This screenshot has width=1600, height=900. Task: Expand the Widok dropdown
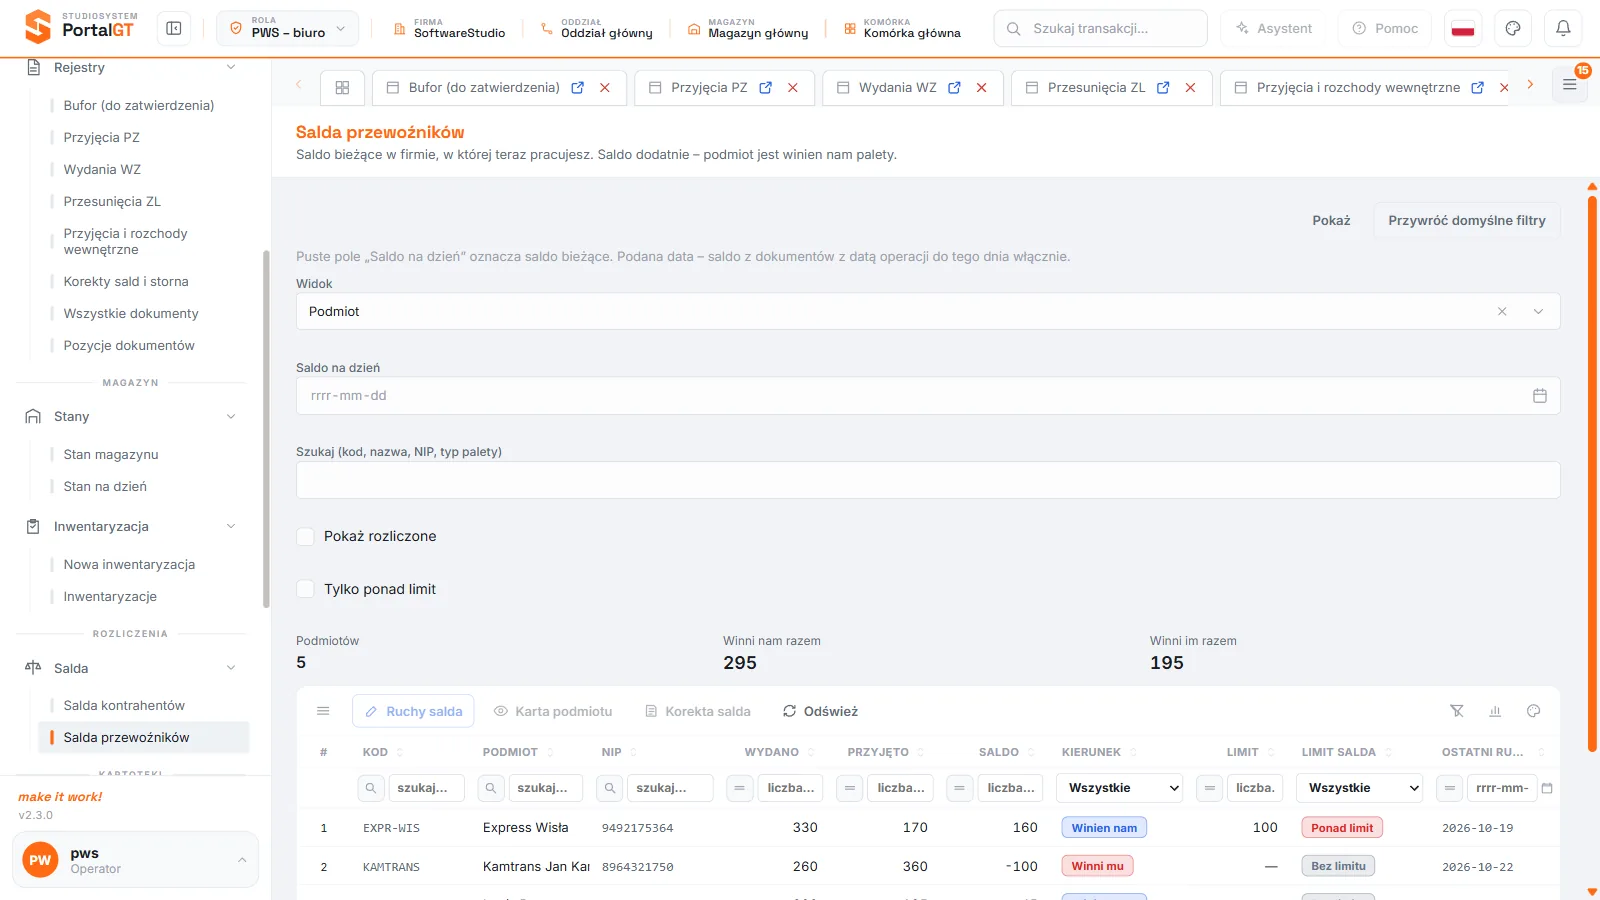(x=1538, y=312)
